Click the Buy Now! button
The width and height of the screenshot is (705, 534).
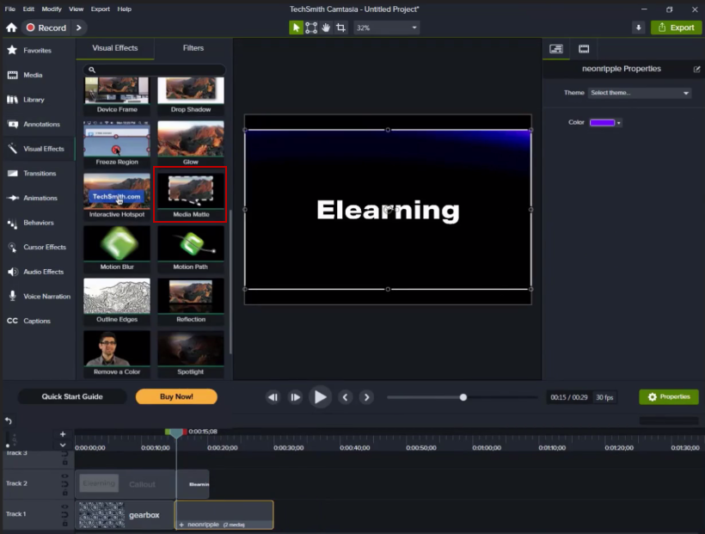click(x=176, y=397)
